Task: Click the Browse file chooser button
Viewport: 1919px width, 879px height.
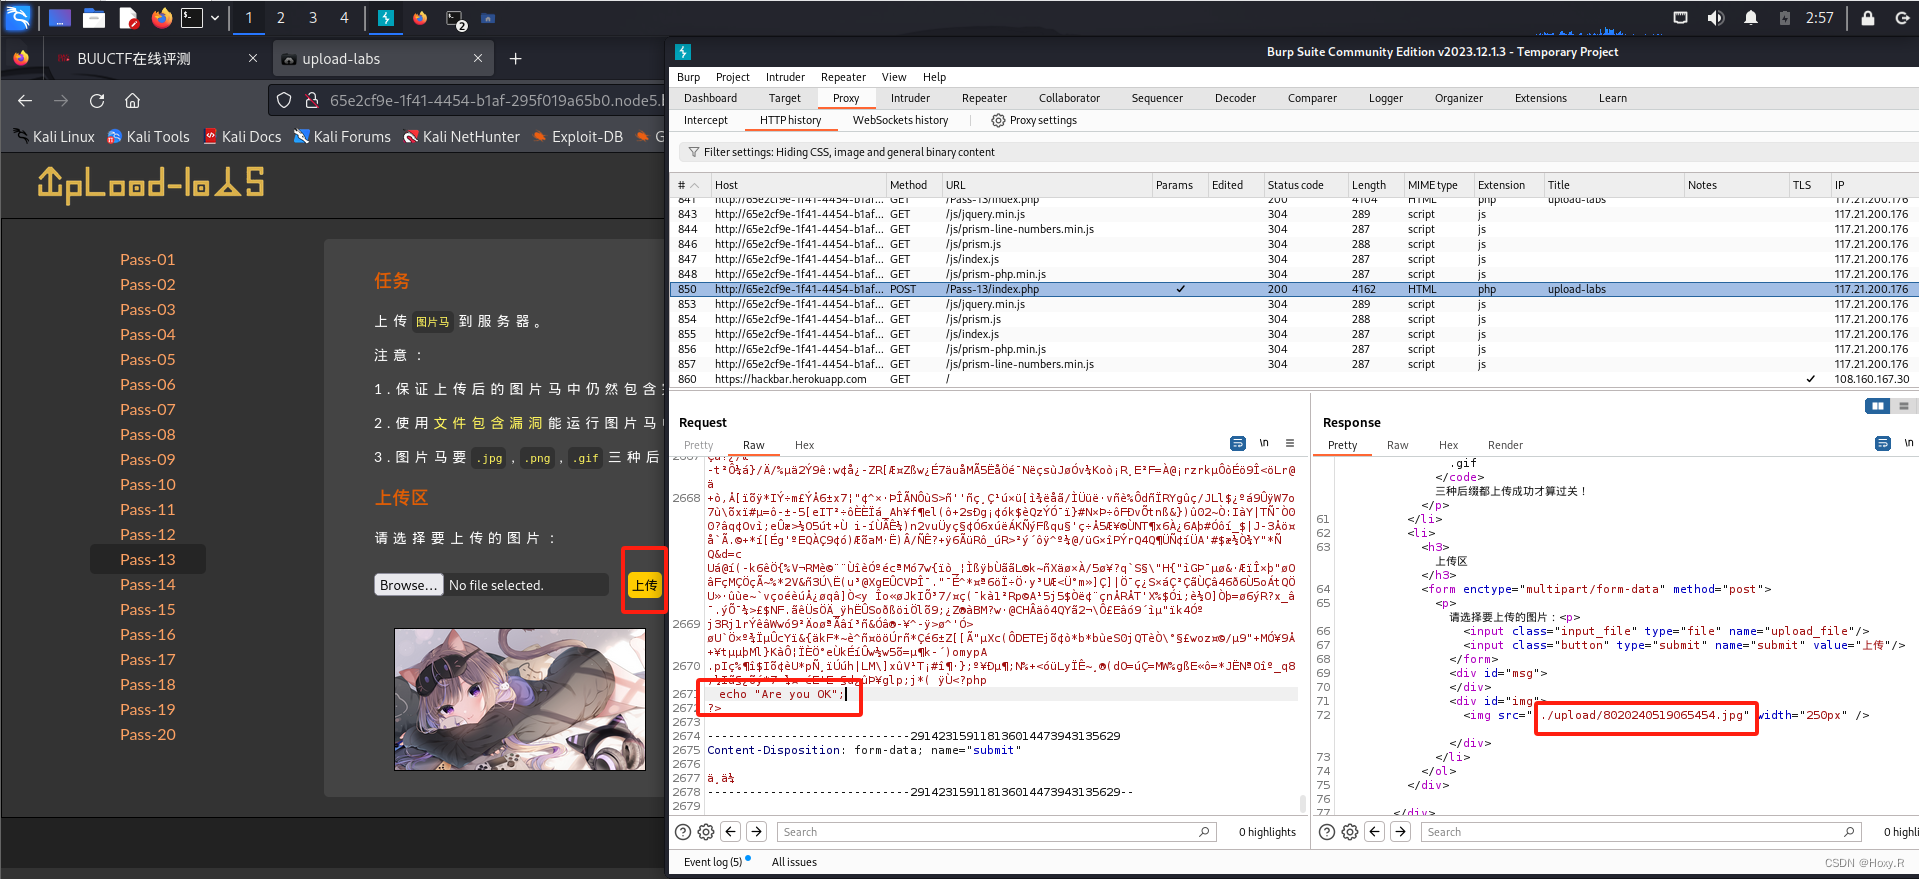Action: tap(408, 585)
